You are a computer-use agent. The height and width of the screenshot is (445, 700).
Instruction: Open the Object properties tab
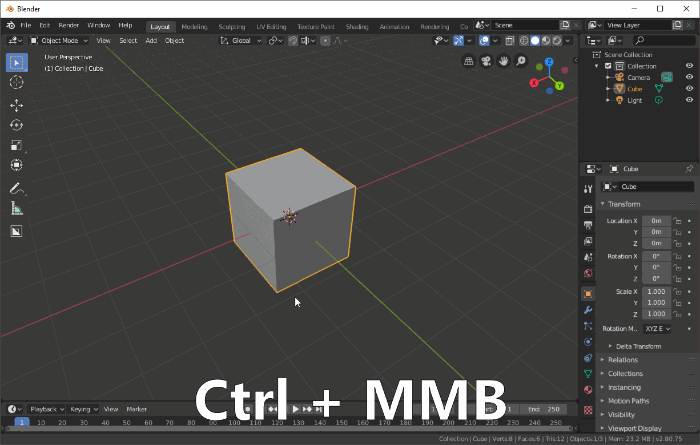tap(588, 294)
